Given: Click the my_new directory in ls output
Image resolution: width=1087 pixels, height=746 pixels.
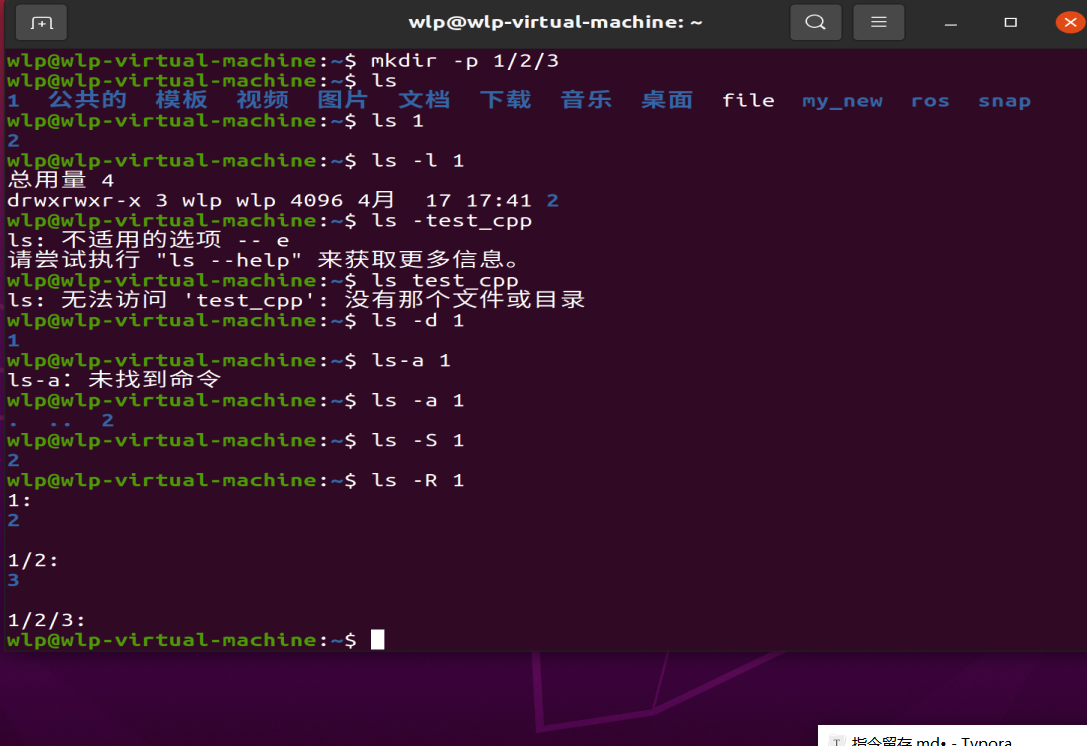Looking at the screenshot, I should coord(842,101).
